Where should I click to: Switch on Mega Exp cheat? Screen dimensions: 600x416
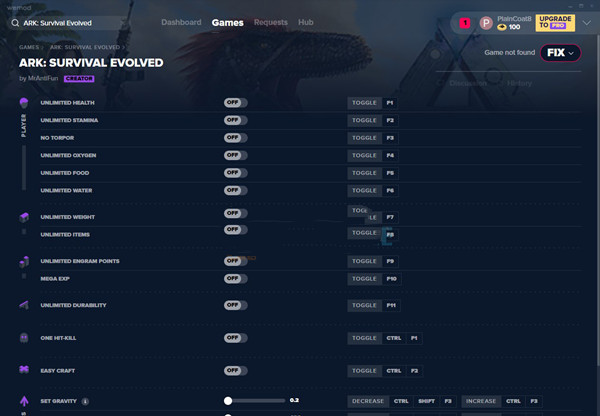235,279
